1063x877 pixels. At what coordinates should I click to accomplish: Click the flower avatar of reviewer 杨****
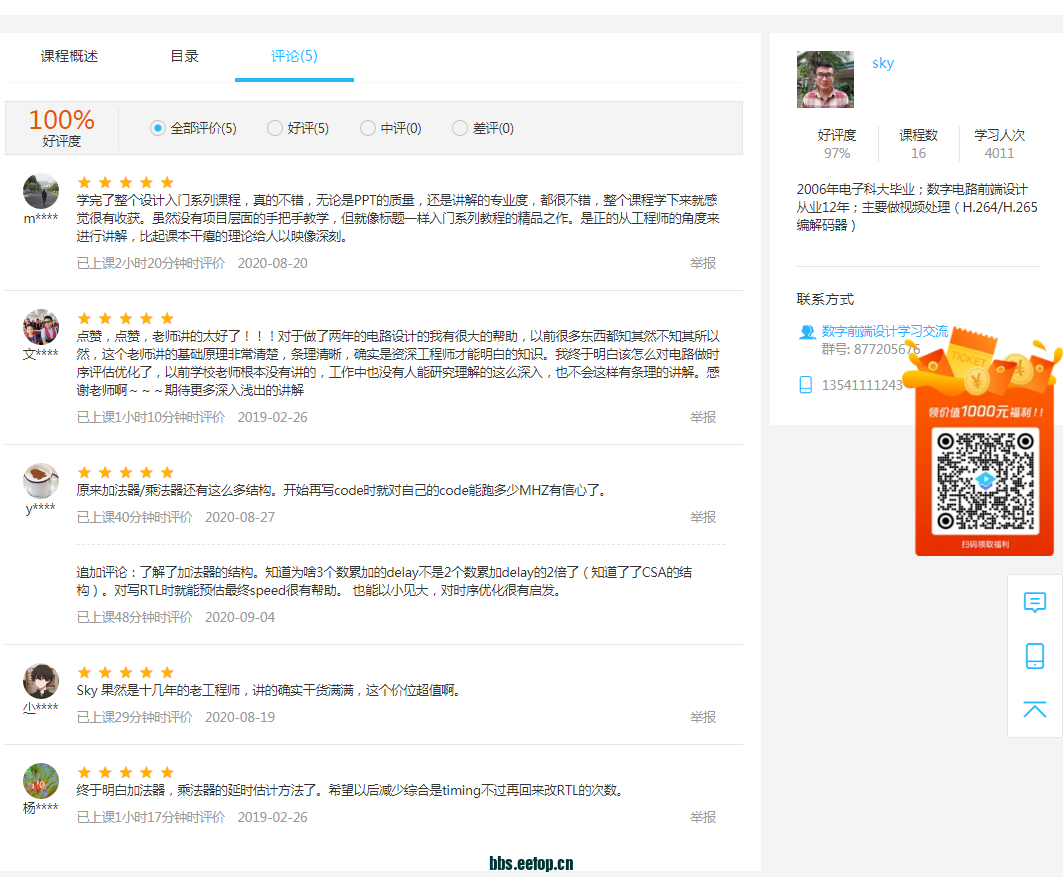41,781
